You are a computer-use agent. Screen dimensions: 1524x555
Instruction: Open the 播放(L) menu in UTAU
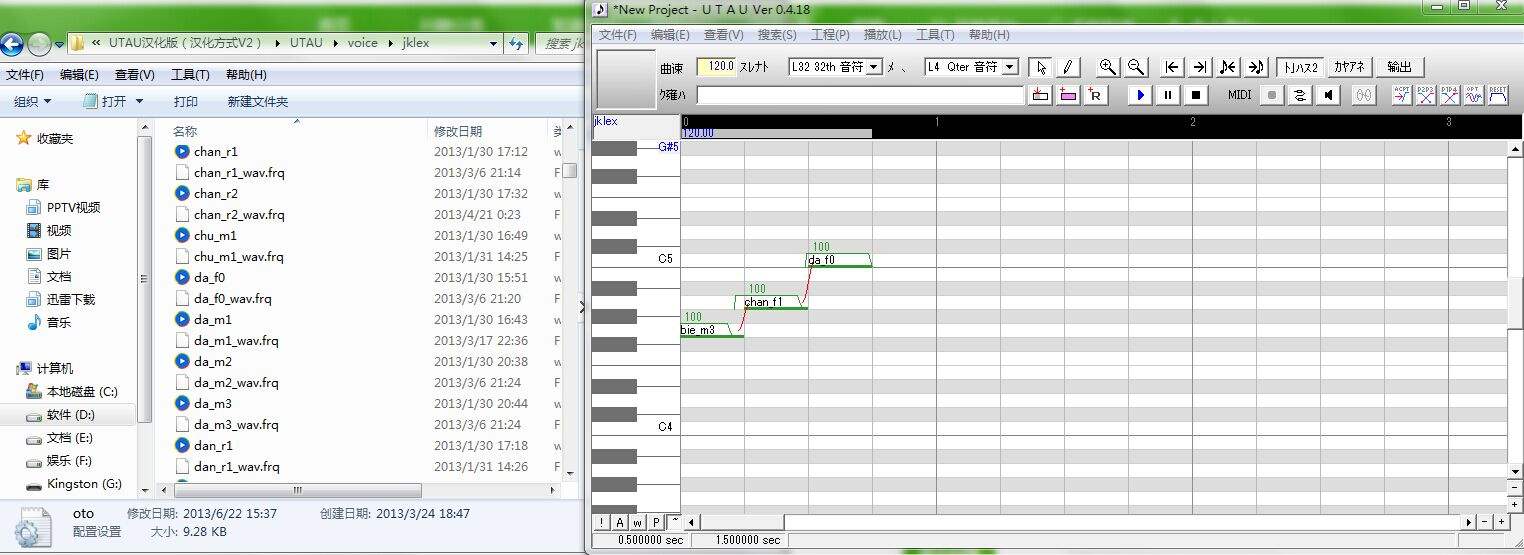pos(882,35)
